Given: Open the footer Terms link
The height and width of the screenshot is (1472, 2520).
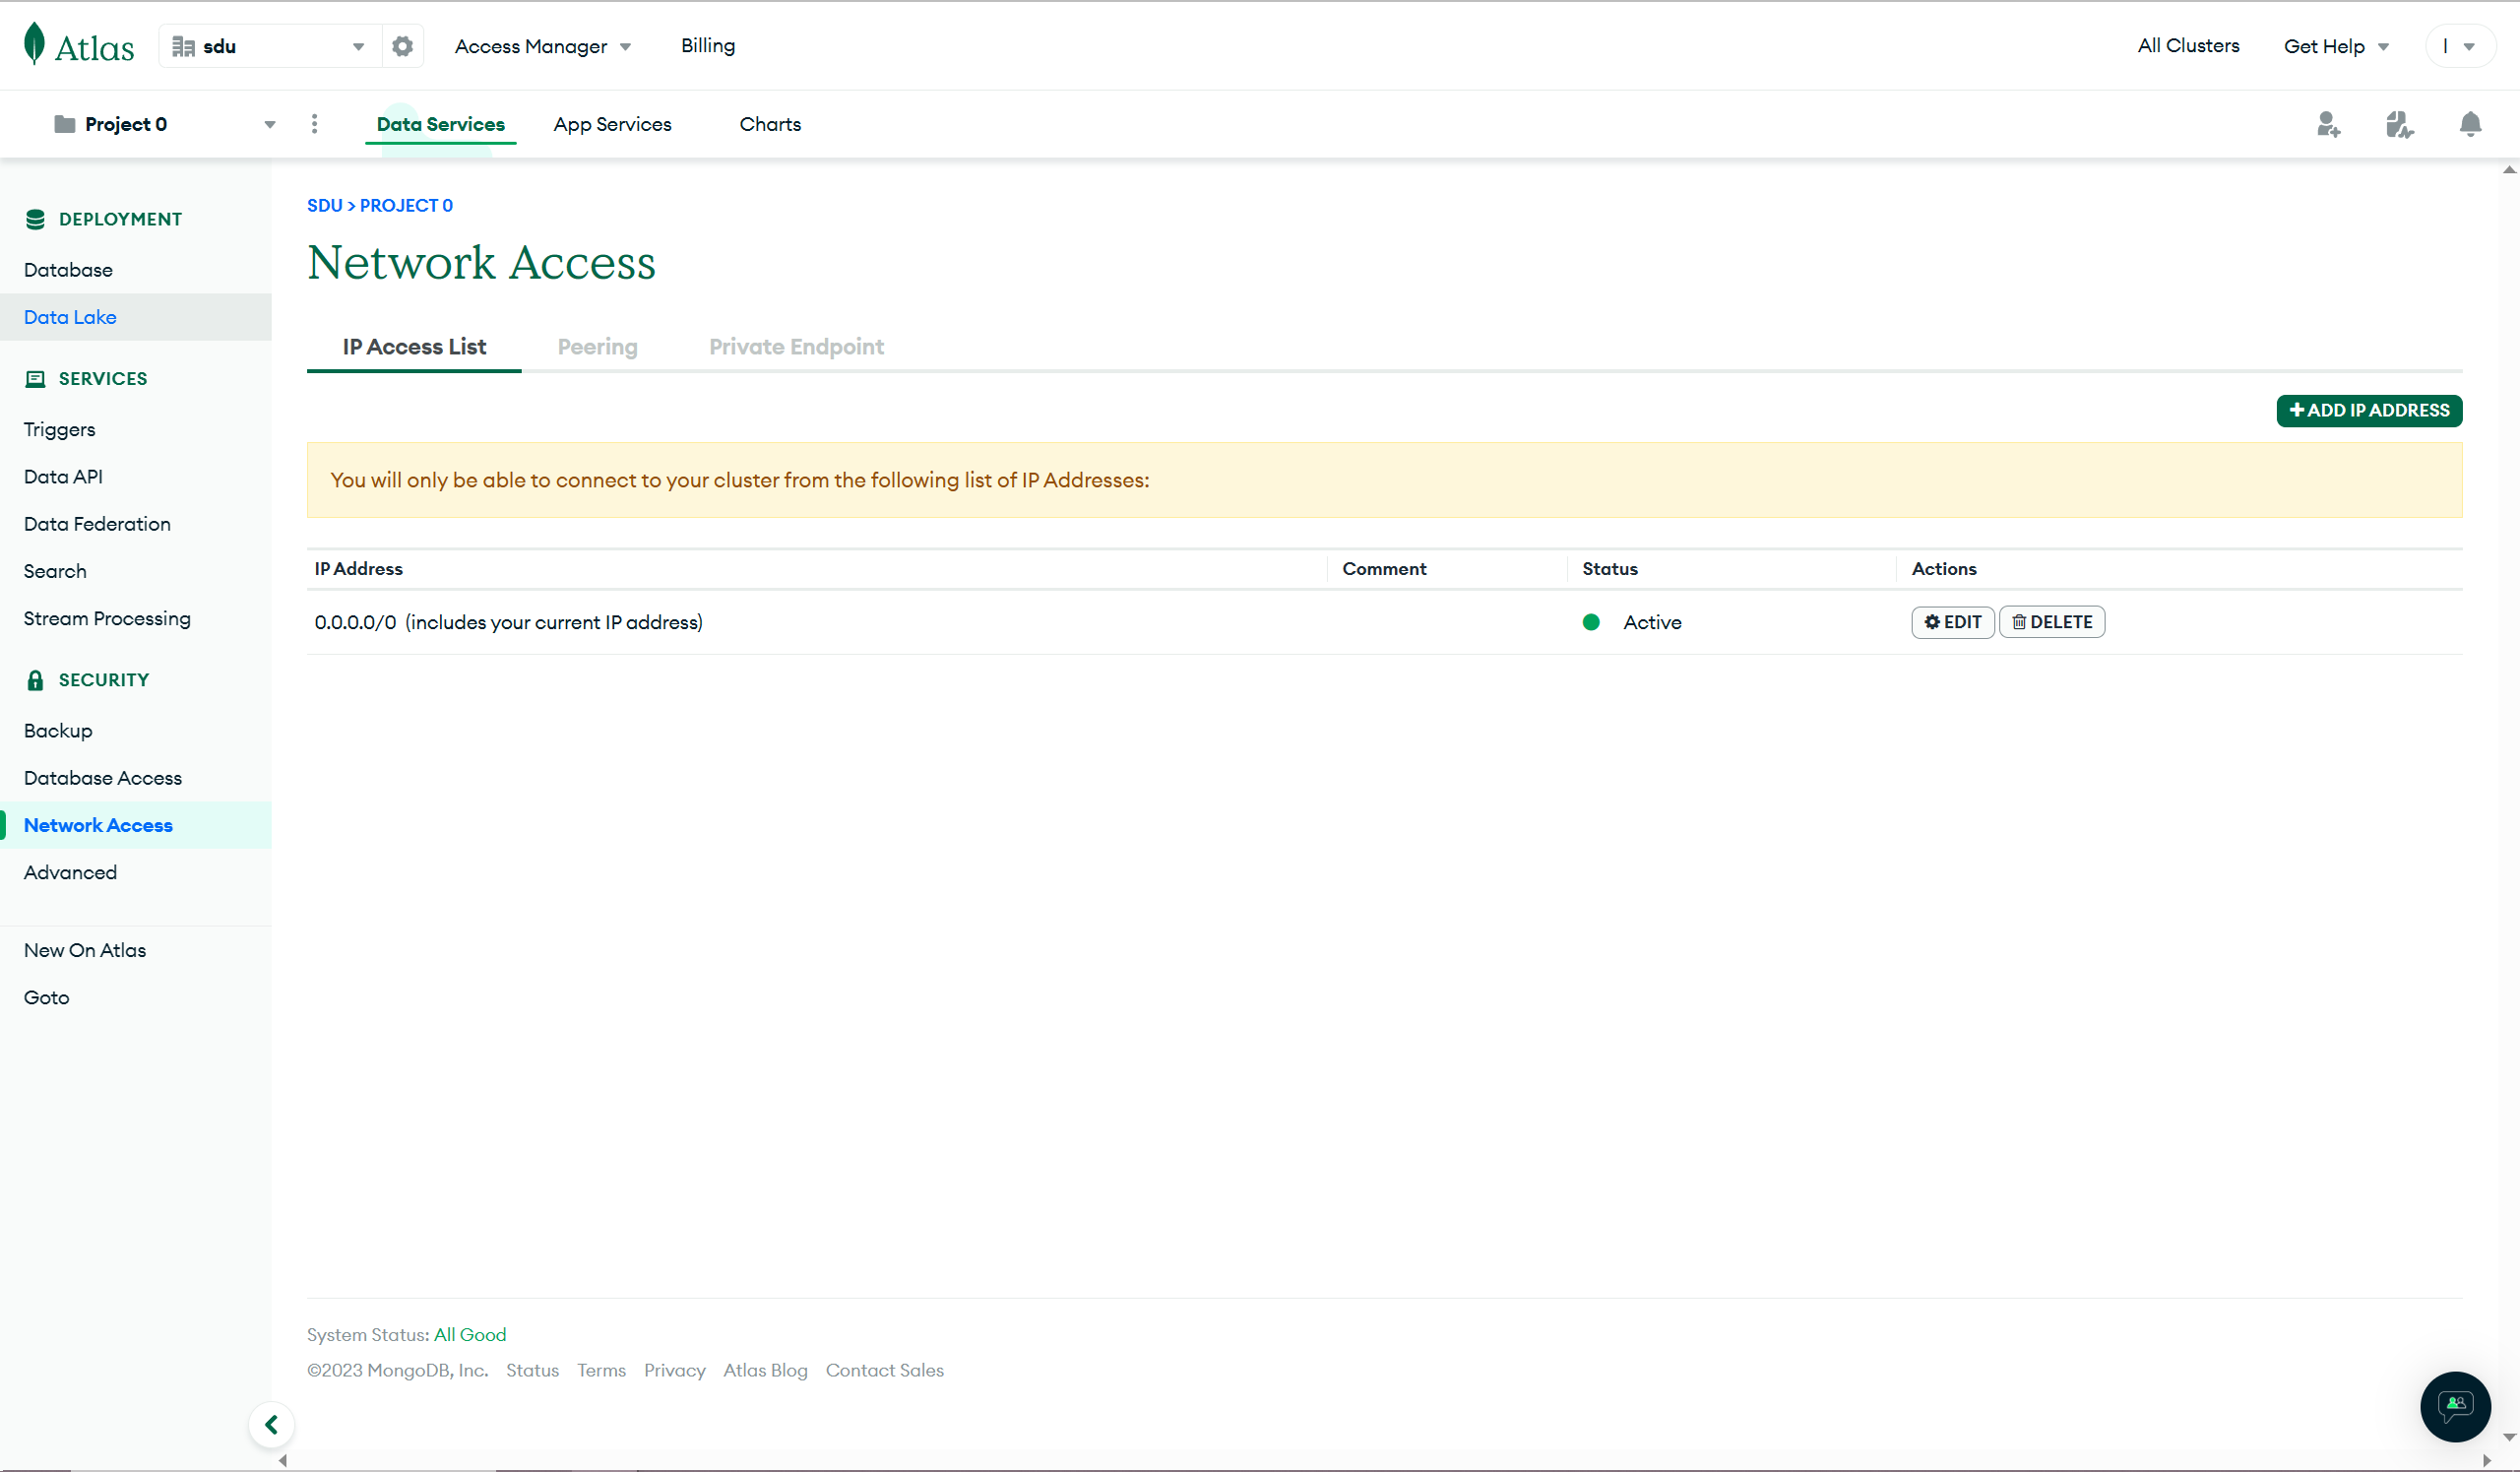Looking at the screenshot, I should [601, 1371].
